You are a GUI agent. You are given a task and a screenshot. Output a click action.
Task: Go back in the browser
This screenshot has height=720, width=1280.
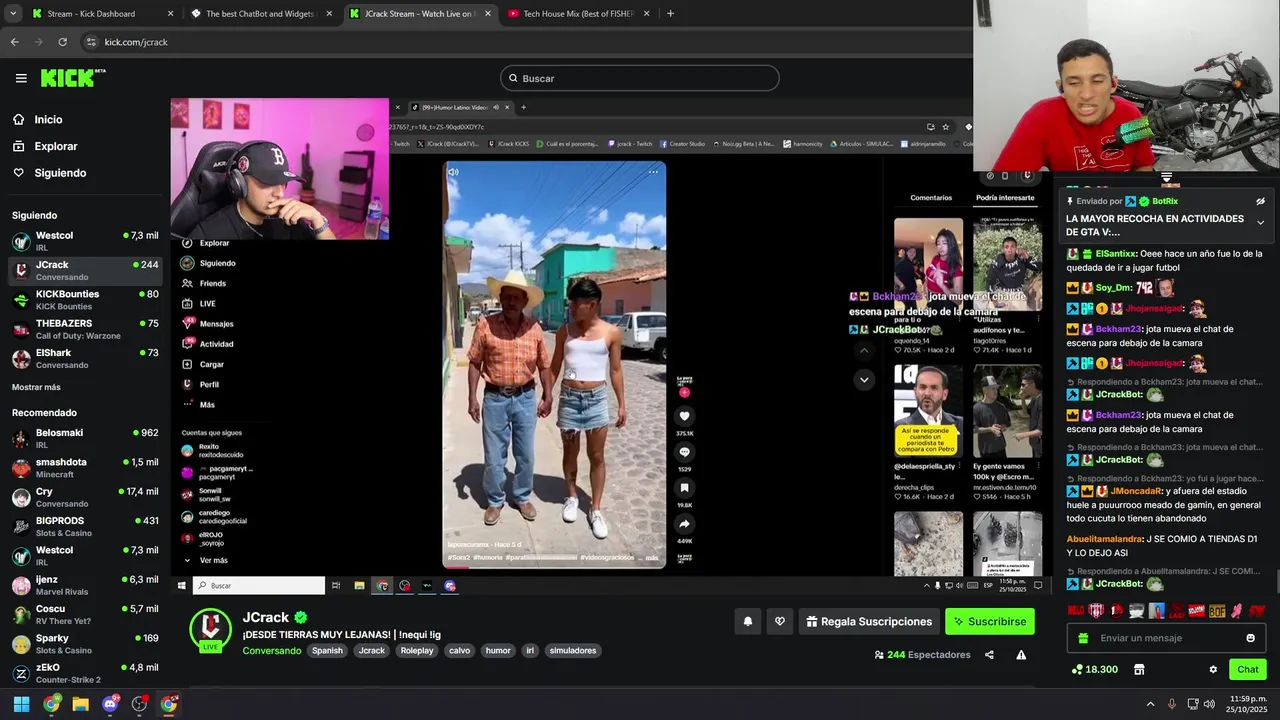14,42
